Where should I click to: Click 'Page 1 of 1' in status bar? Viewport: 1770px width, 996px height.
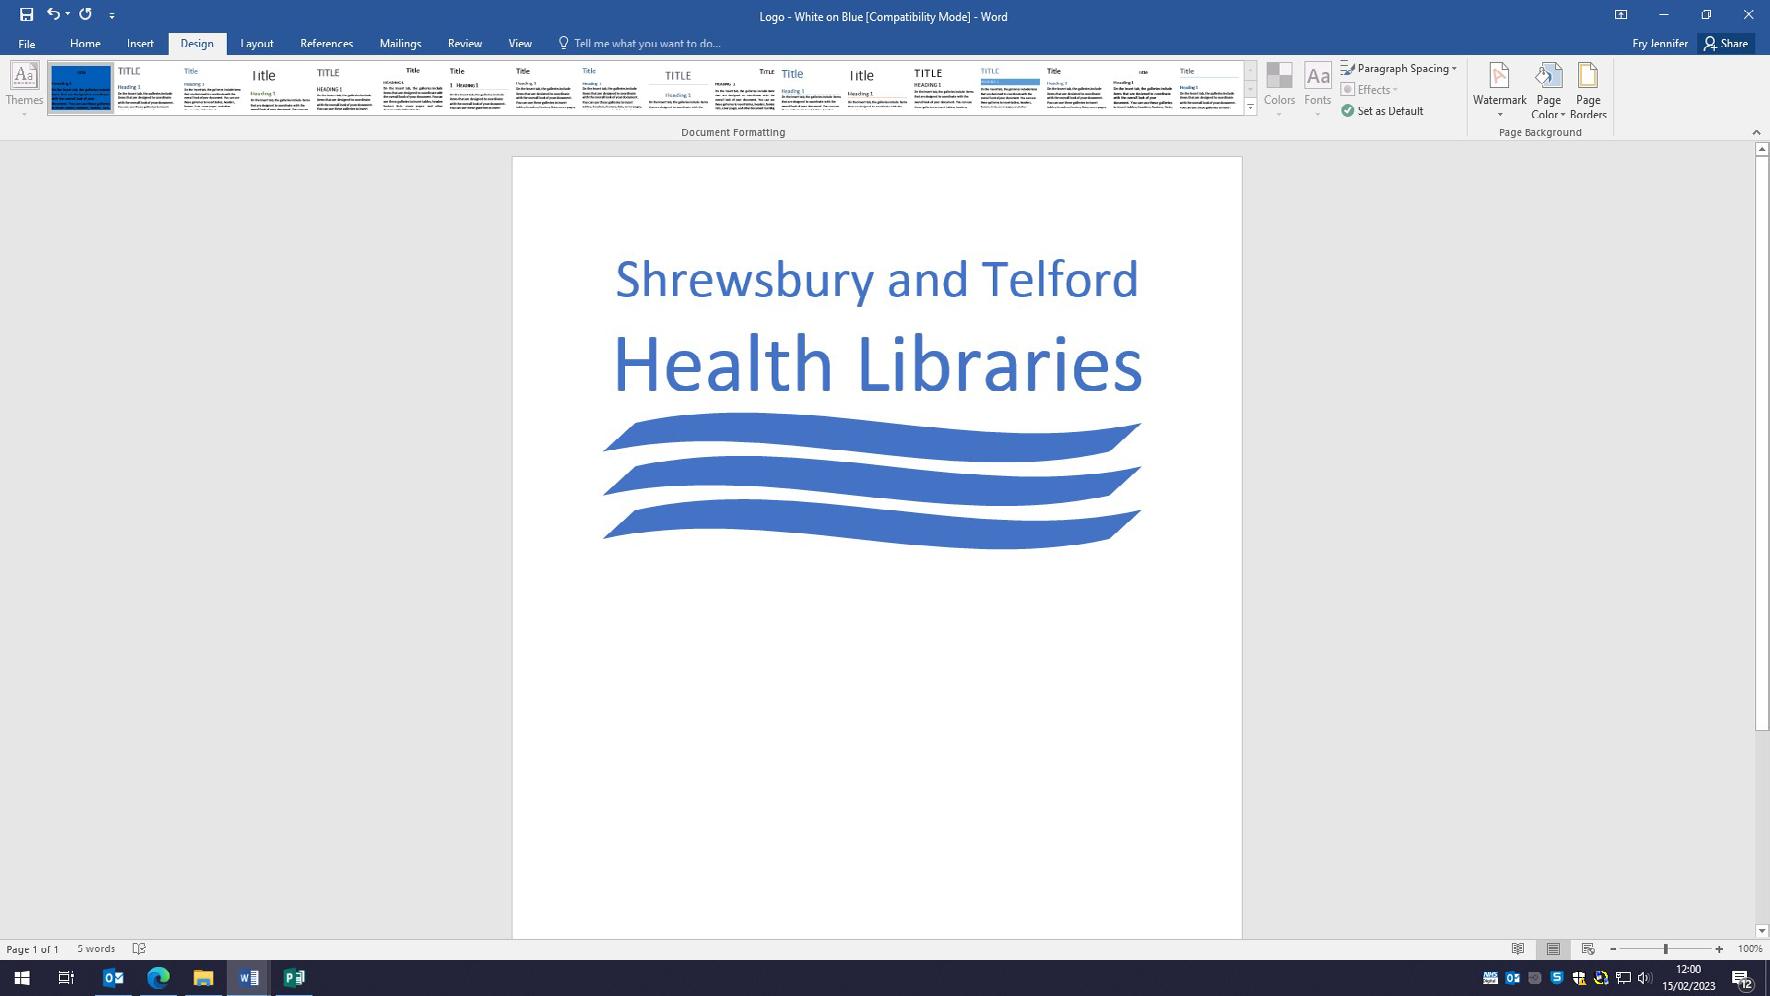point(33,949)
